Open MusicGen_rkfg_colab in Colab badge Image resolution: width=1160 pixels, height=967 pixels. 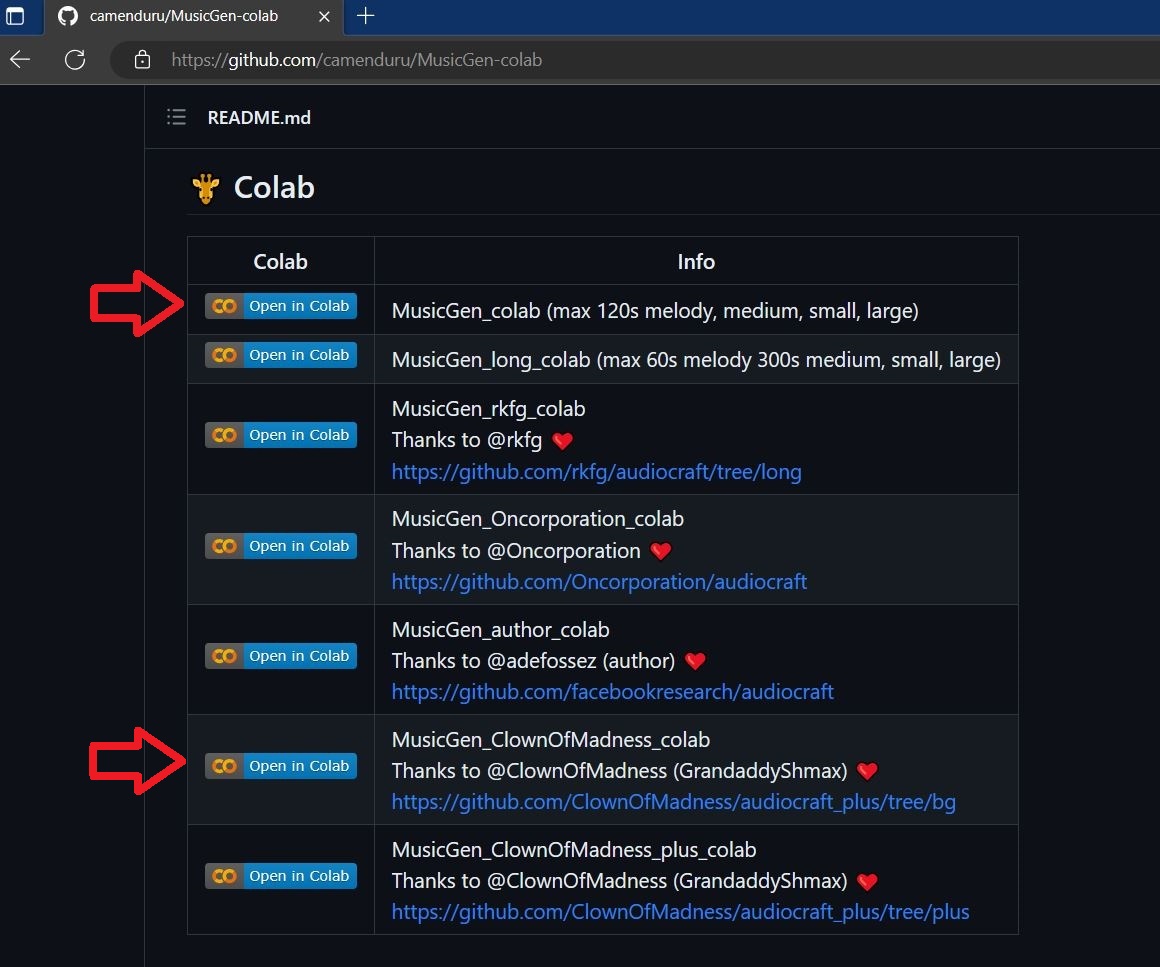tap(281, 435)
